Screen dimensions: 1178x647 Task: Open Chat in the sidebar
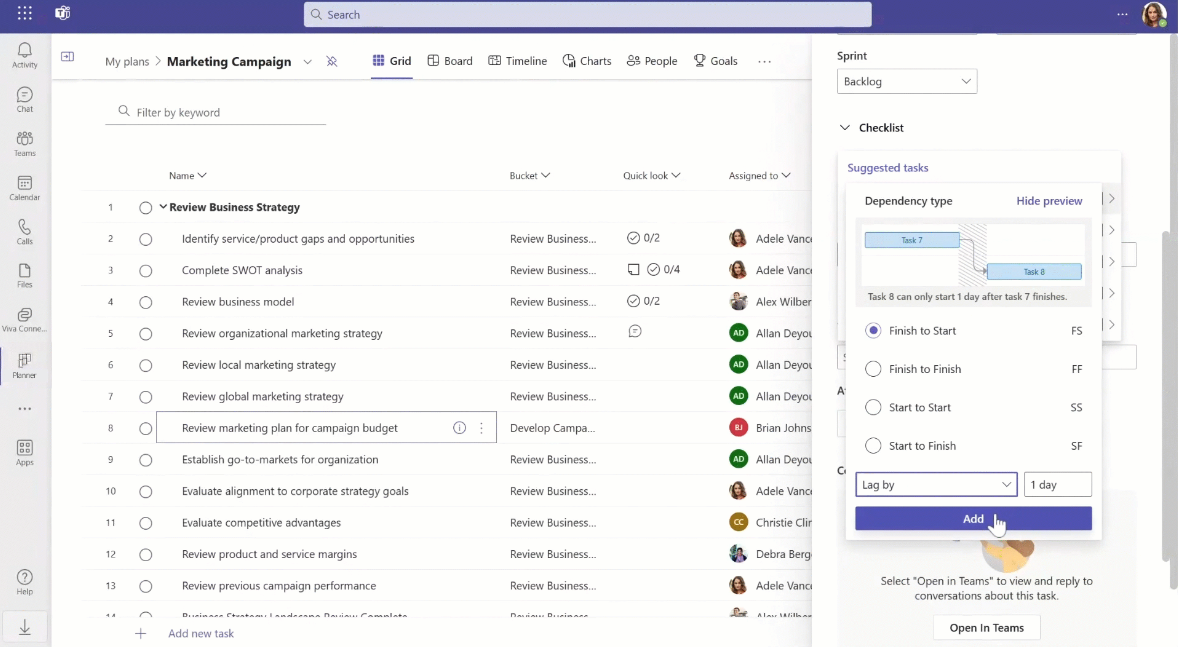point(24,98)
